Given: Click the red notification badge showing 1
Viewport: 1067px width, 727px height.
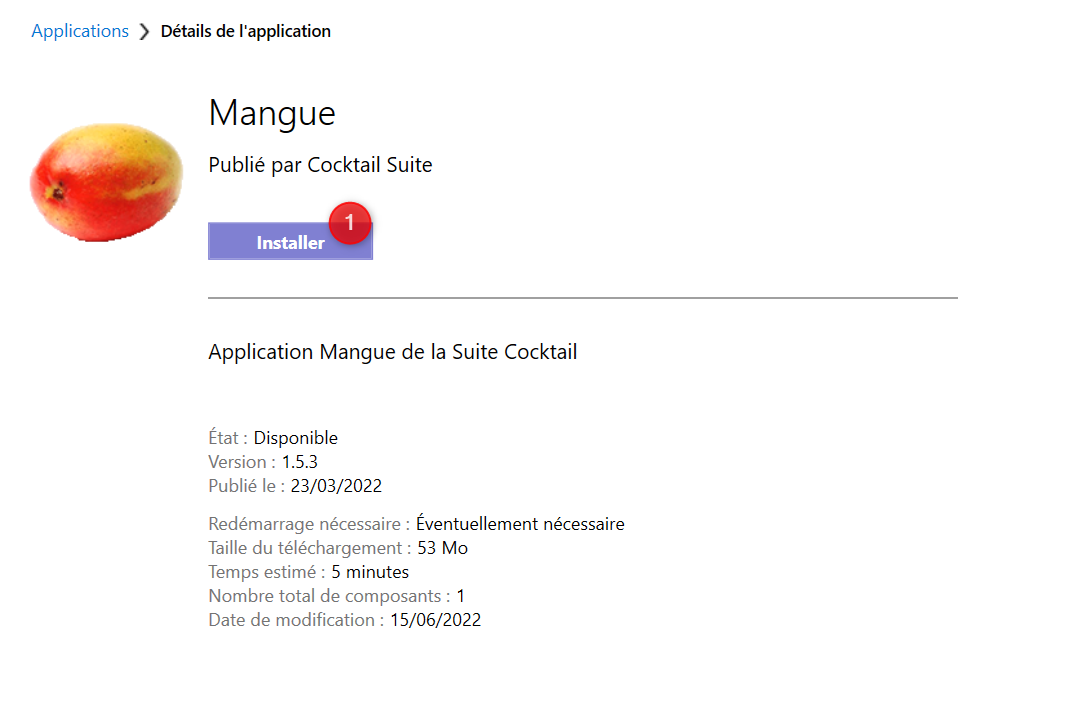Looking at the screenshot, I should [x=350, y=223].
